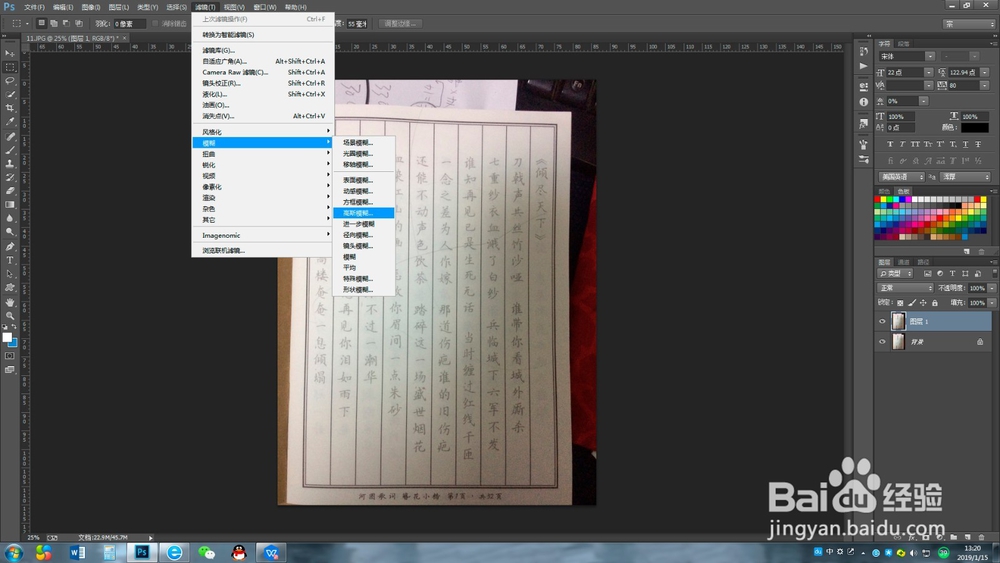Select the Healing Brush tool
Image resolution: width=1000 pixels, height=563 pixels.
[10, 136]
